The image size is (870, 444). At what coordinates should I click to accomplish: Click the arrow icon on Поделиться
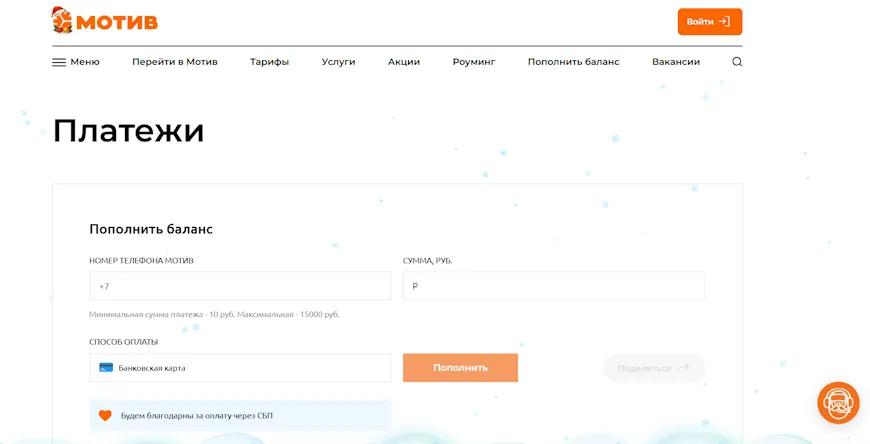pyautogui.click(x=683, y=368)
